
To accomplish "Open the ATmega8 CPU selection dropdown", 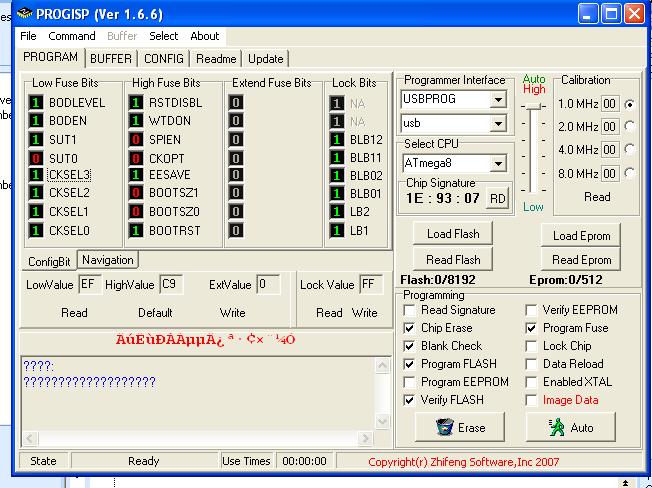I will click(497, 163).
